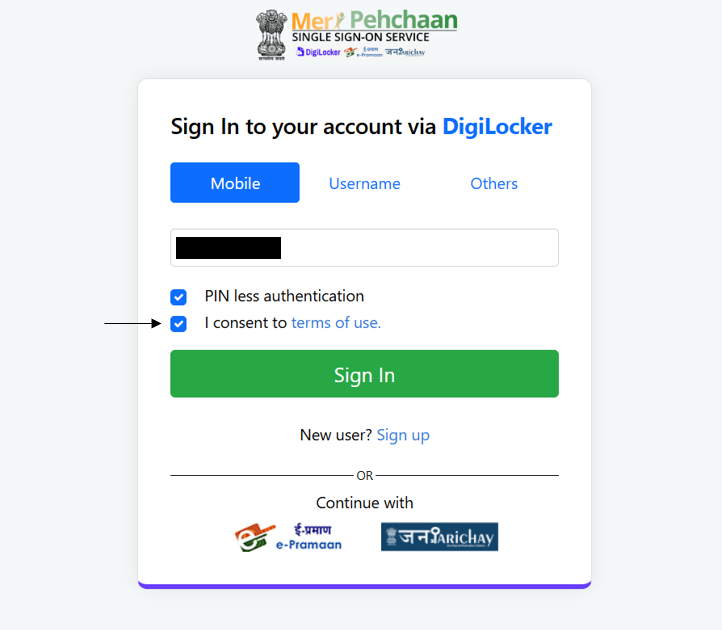Click the arrow pointing to consent checkbox
Viewport: 722px width, 630px height.
133,323
